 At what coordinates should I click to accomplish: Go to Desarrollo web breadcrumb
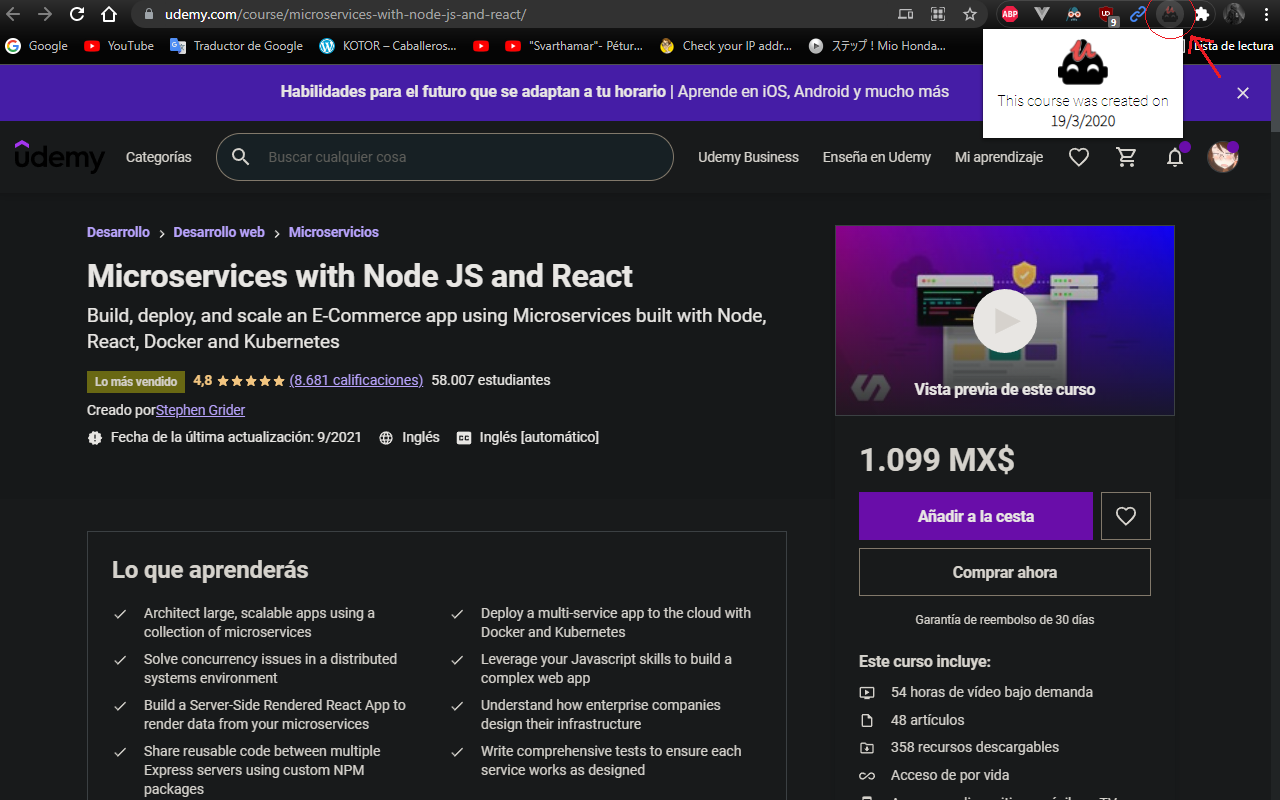click(219, 232)
